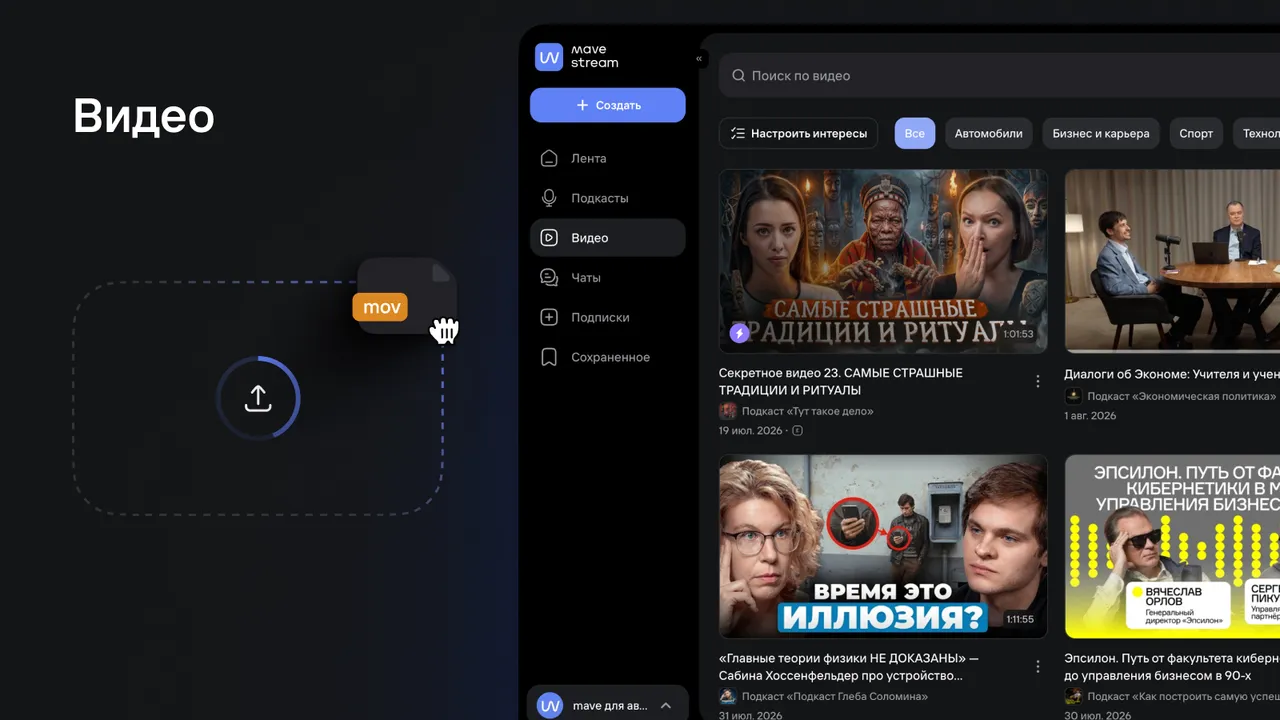Select the Видео menu item
1280x720 pixels.
[x=608, y=238]
